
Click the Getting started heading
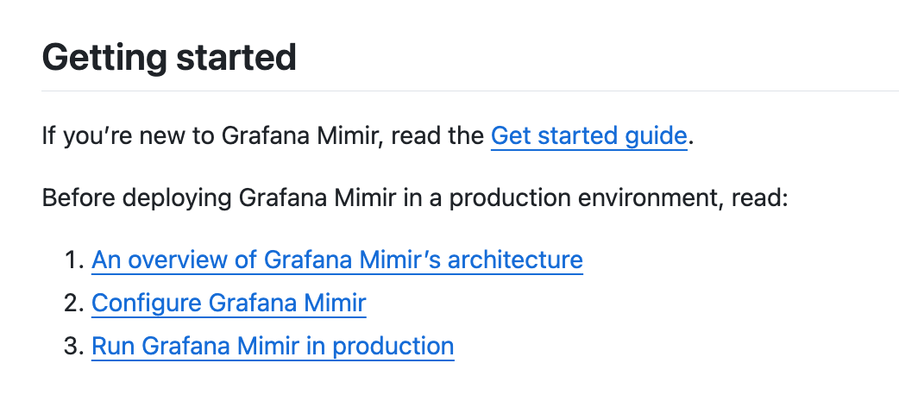point(169,57)
